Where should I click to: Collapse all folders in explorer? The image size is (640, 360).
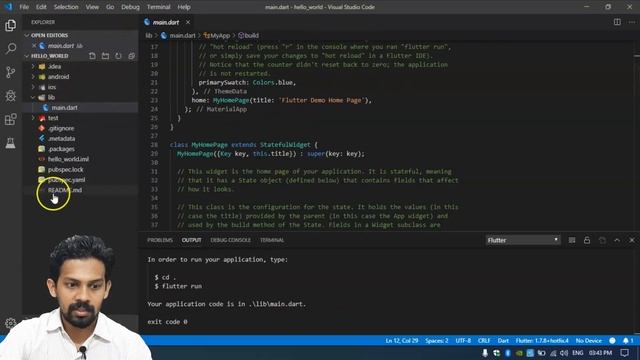pos(131,56)
